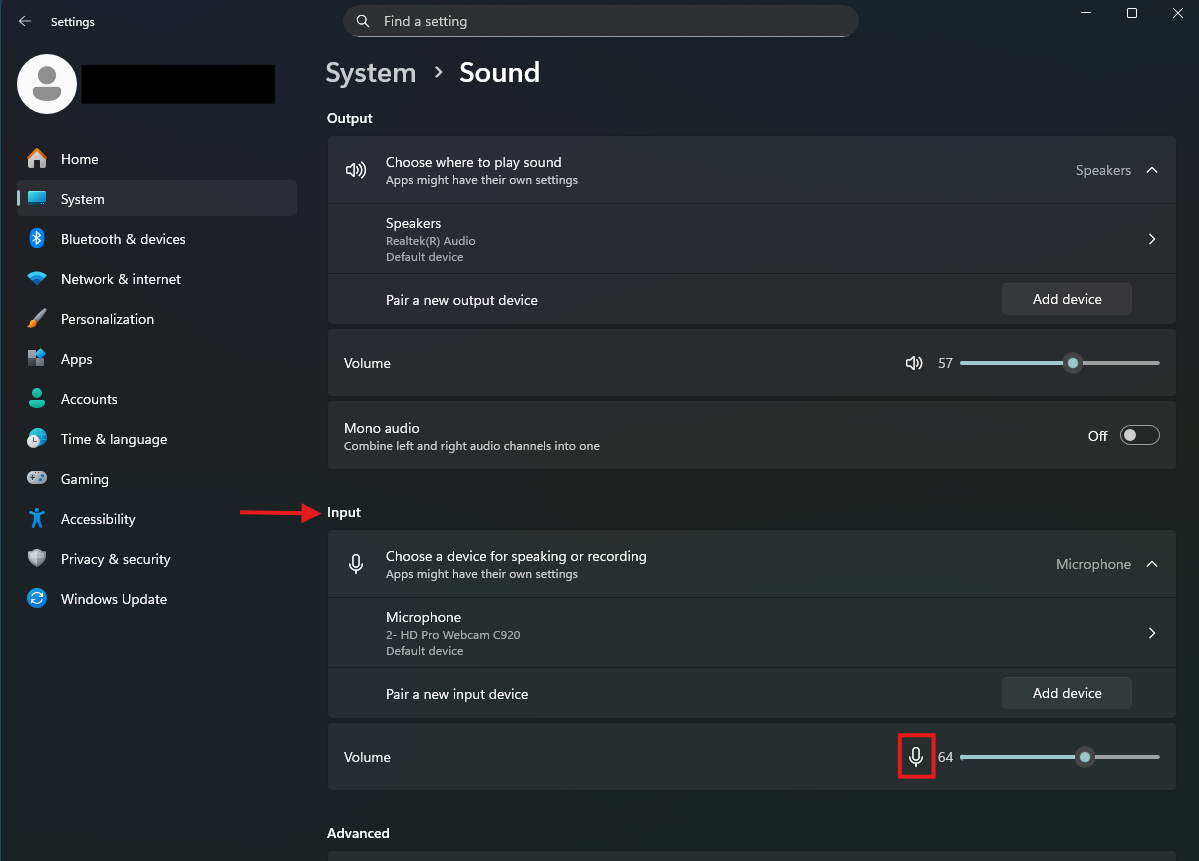
Task: Click the Personalization paintbrush icon
Action: (x=37, y=319)
